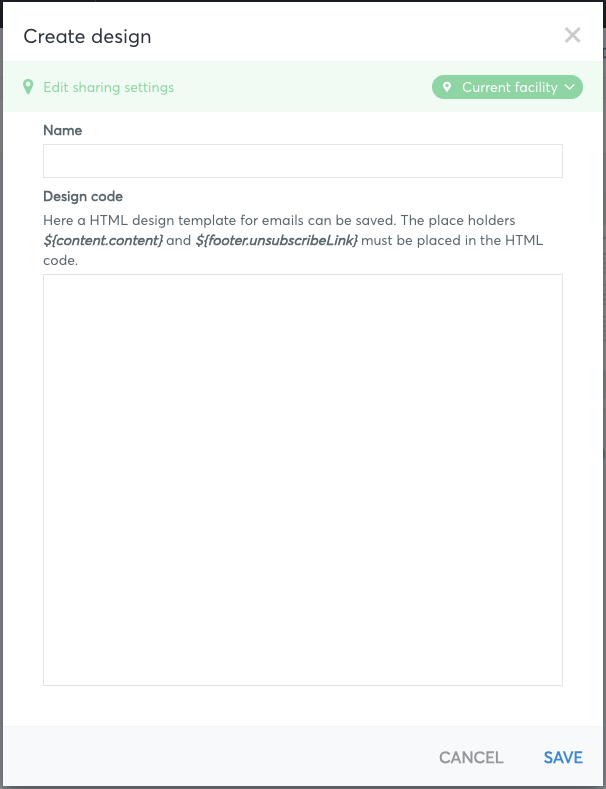Close the Create design dialog
Viewport: 606px width, 789px height.
click(572, 36)
